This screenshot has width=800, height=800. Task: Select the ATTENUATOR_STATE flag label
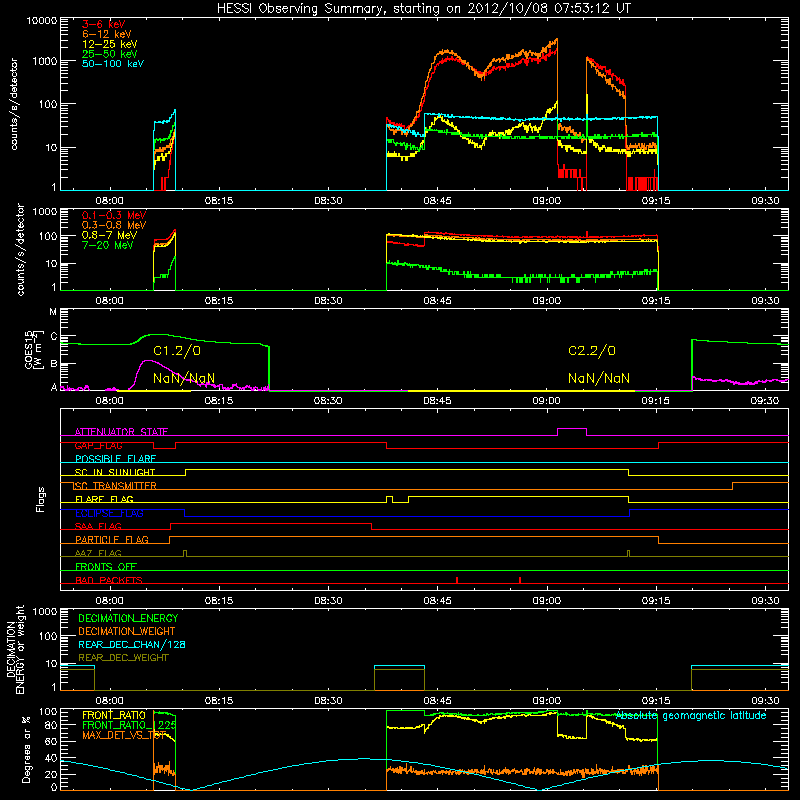121,432
